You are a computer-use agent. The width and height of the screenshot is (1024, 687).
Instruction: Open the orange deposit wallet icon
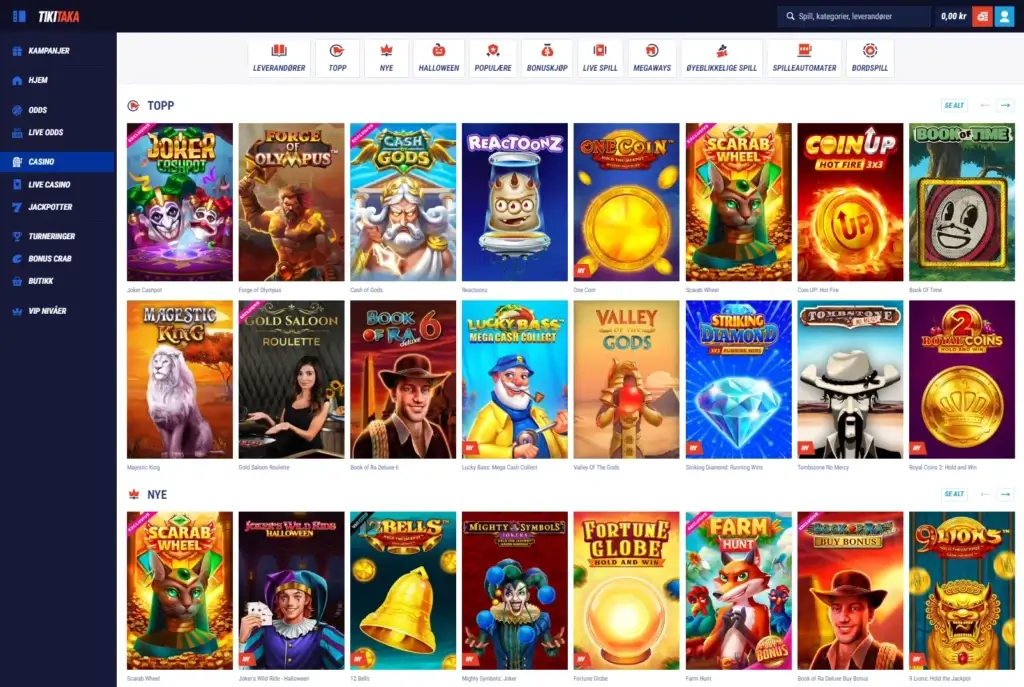point(982,16)
